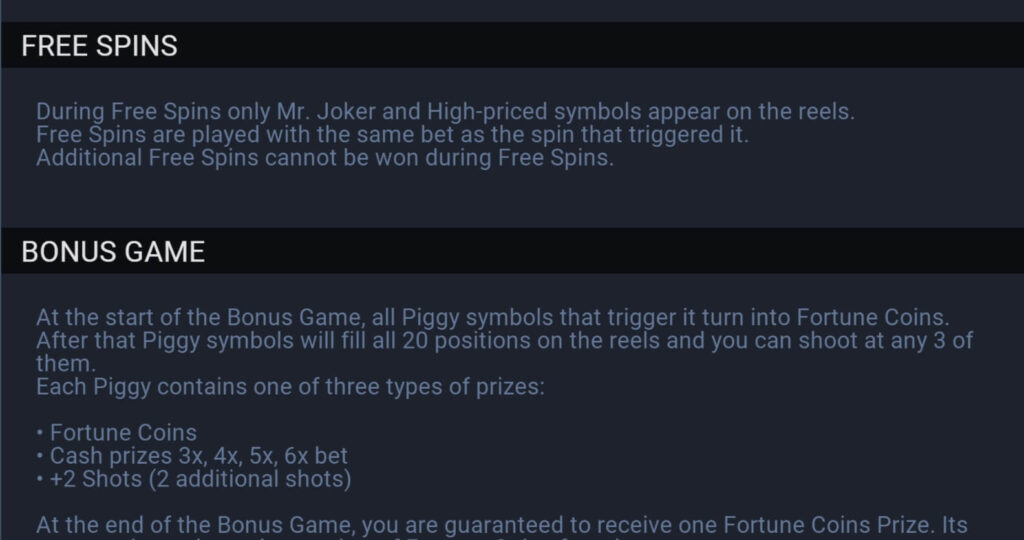
Task: Click the BONUS GAME section heading
Action: tap(113, 251)
